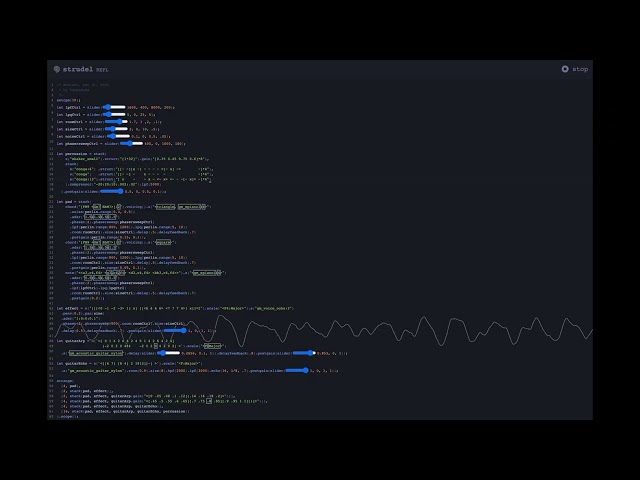Adjust the effect postgain slider
640x480 pixels.
point(175,331)
